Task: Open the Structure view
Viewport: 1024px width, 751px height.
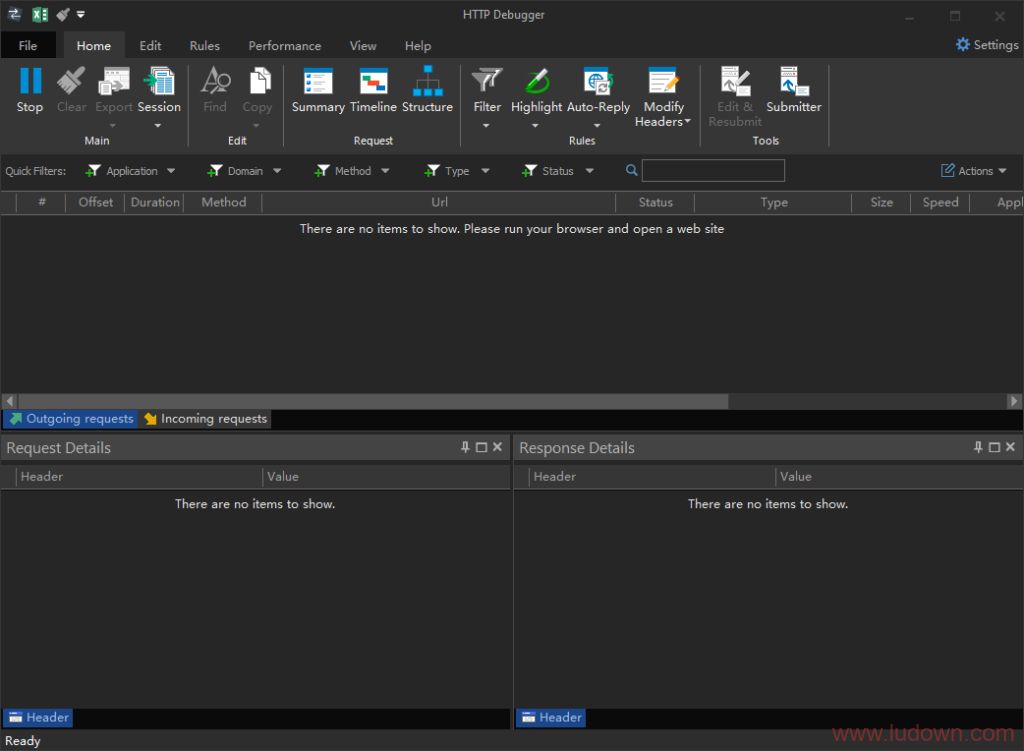Action: [x=427, y=90]
